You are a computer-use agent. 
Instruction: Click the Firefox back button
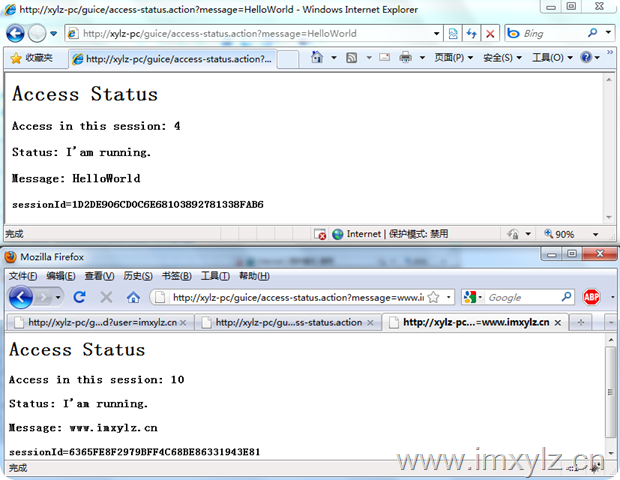click(x=21, y=297)
